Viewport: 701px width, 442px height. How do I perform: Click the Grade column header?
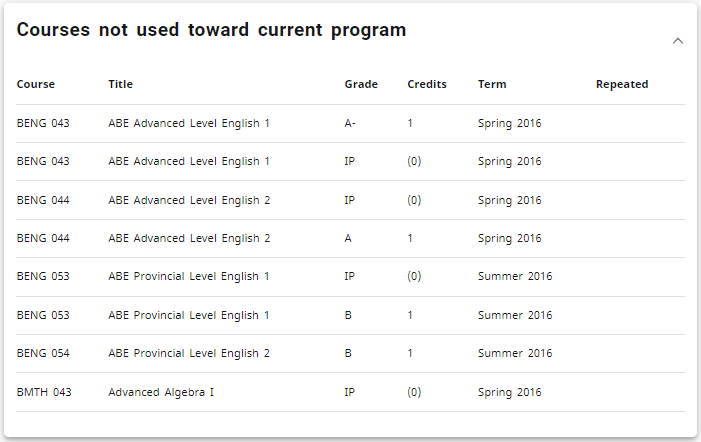click(361, 84)
